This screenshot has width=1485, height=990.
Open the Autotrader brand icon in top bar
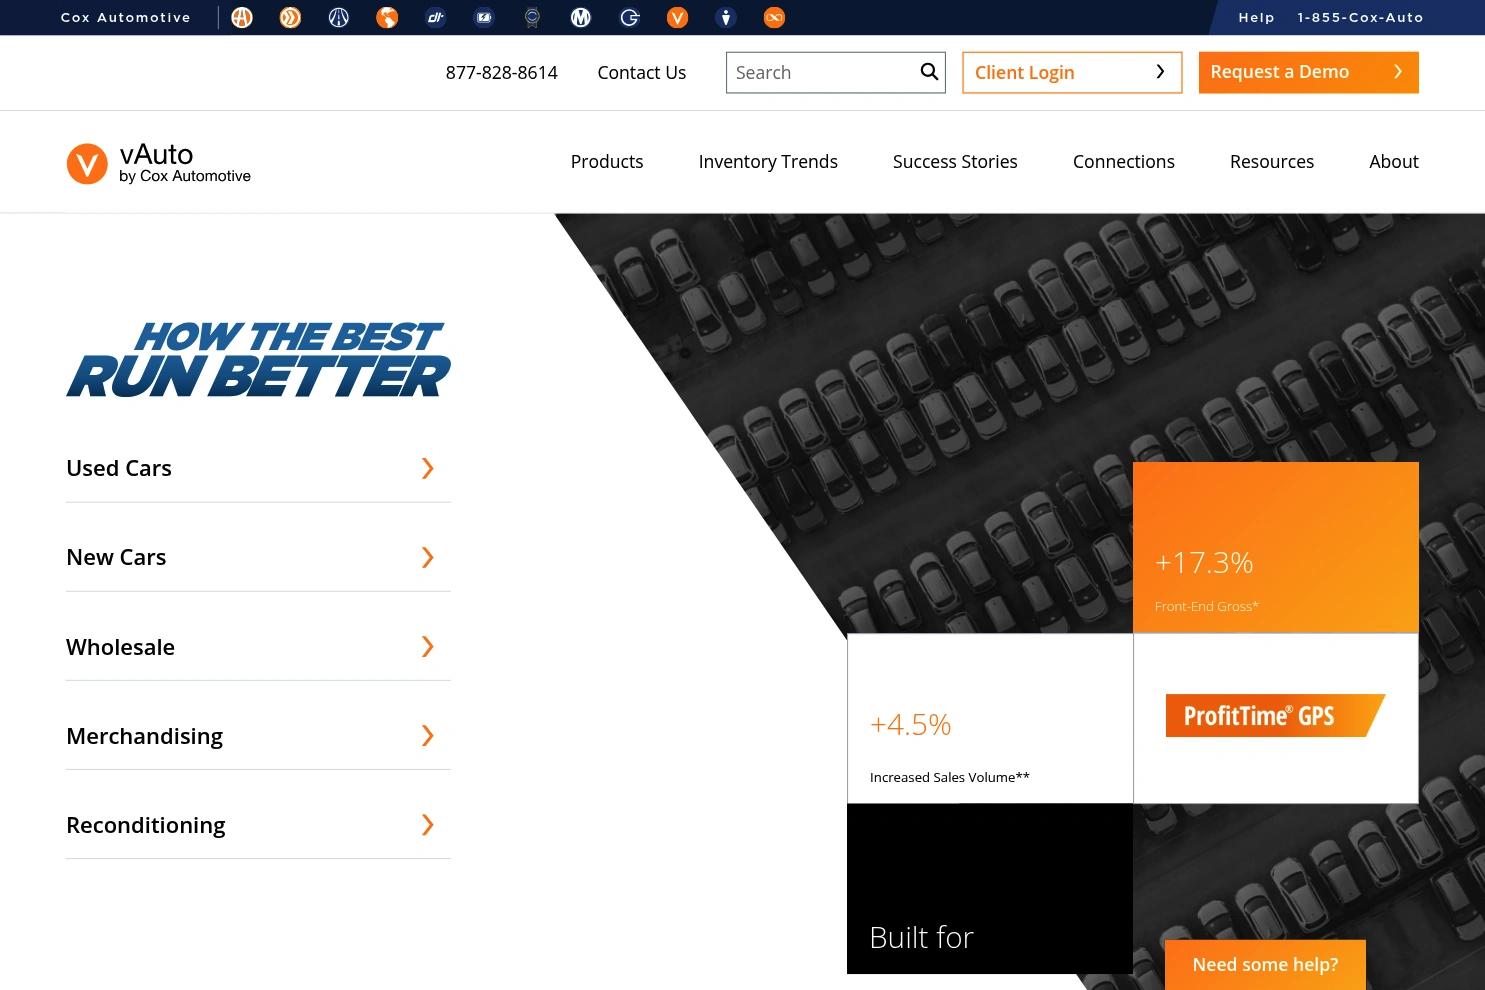(x=242, y=17)
